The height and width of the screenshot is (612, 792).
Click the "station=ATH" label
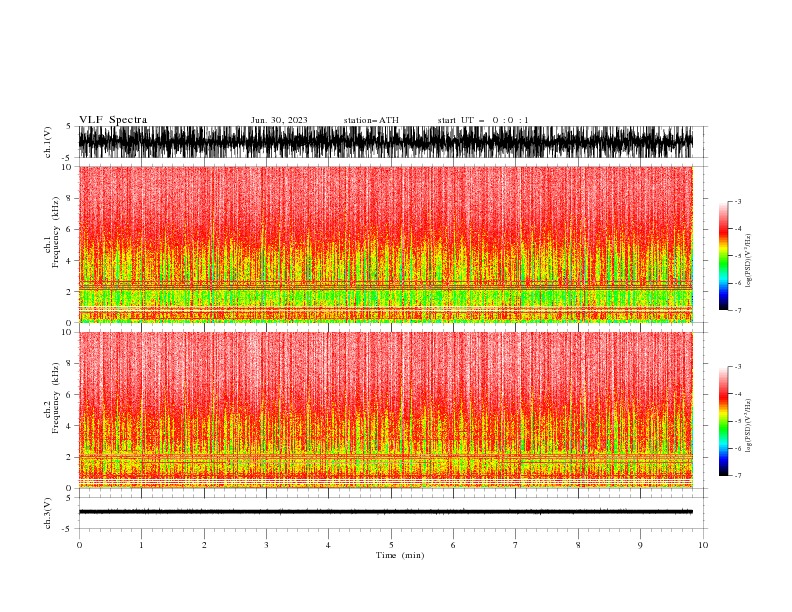click(x=371, y=120)
